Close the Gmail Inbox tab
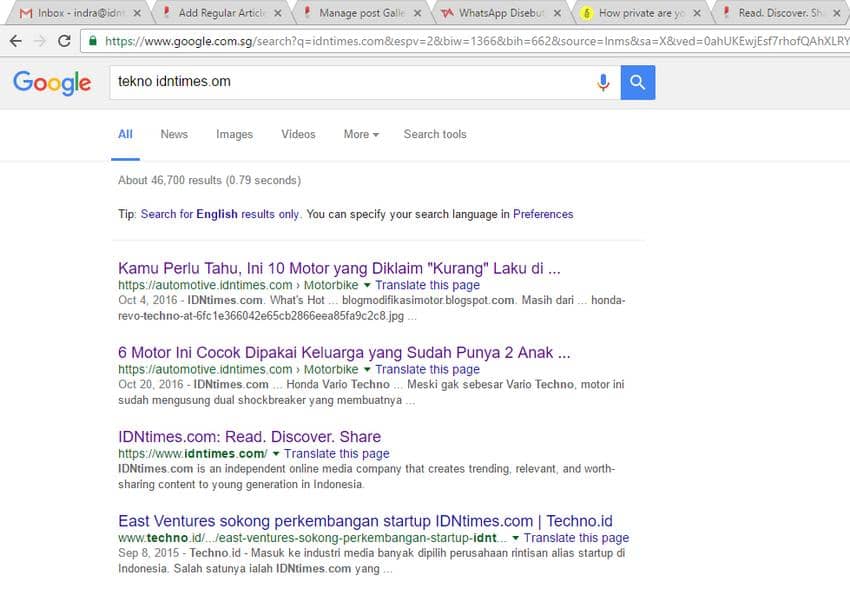Screen dimensions: 850x589 click(137, 14)
